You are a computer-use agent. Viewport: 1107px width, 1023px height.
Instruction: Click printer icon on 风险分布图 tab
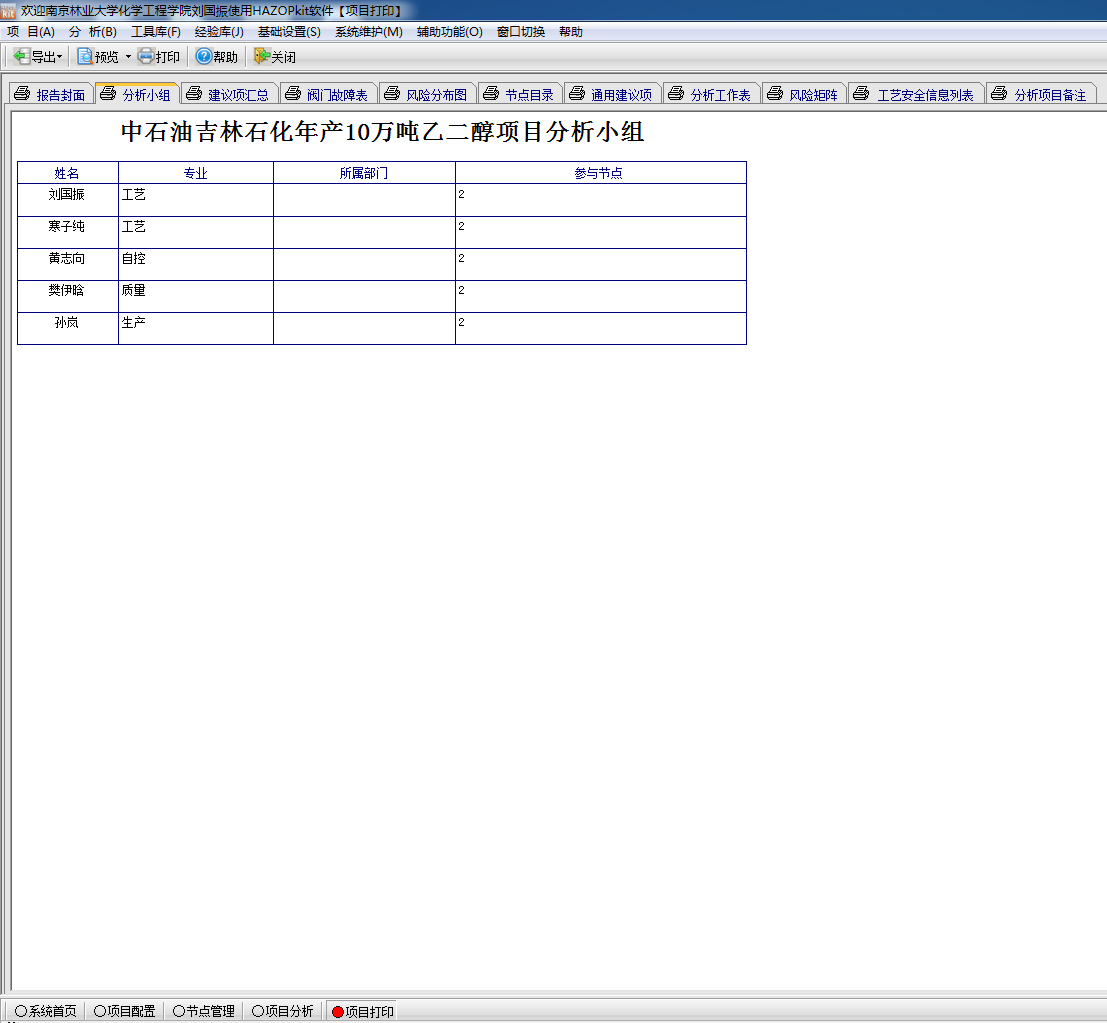click(392, 94)
